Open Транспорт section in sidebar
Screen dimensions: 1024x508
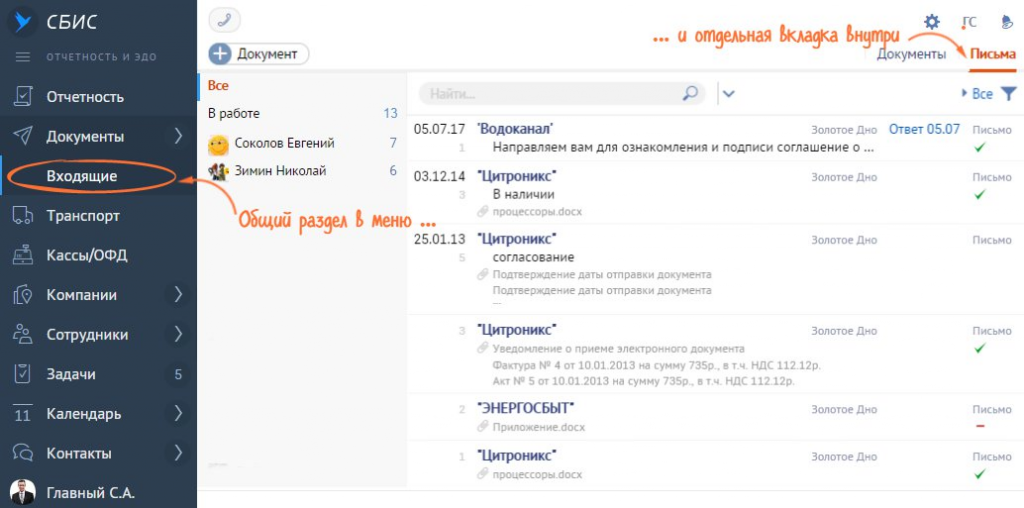(83, 215)
